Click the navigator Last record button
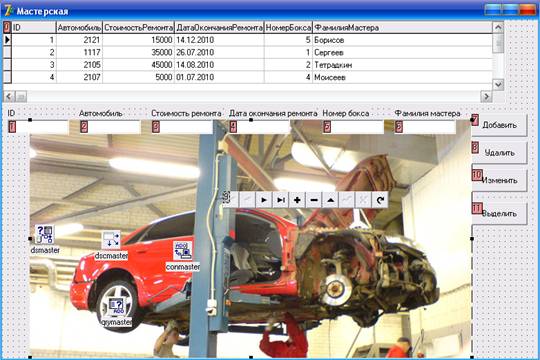This screenshot has height=360, width=540. point(280,200)
